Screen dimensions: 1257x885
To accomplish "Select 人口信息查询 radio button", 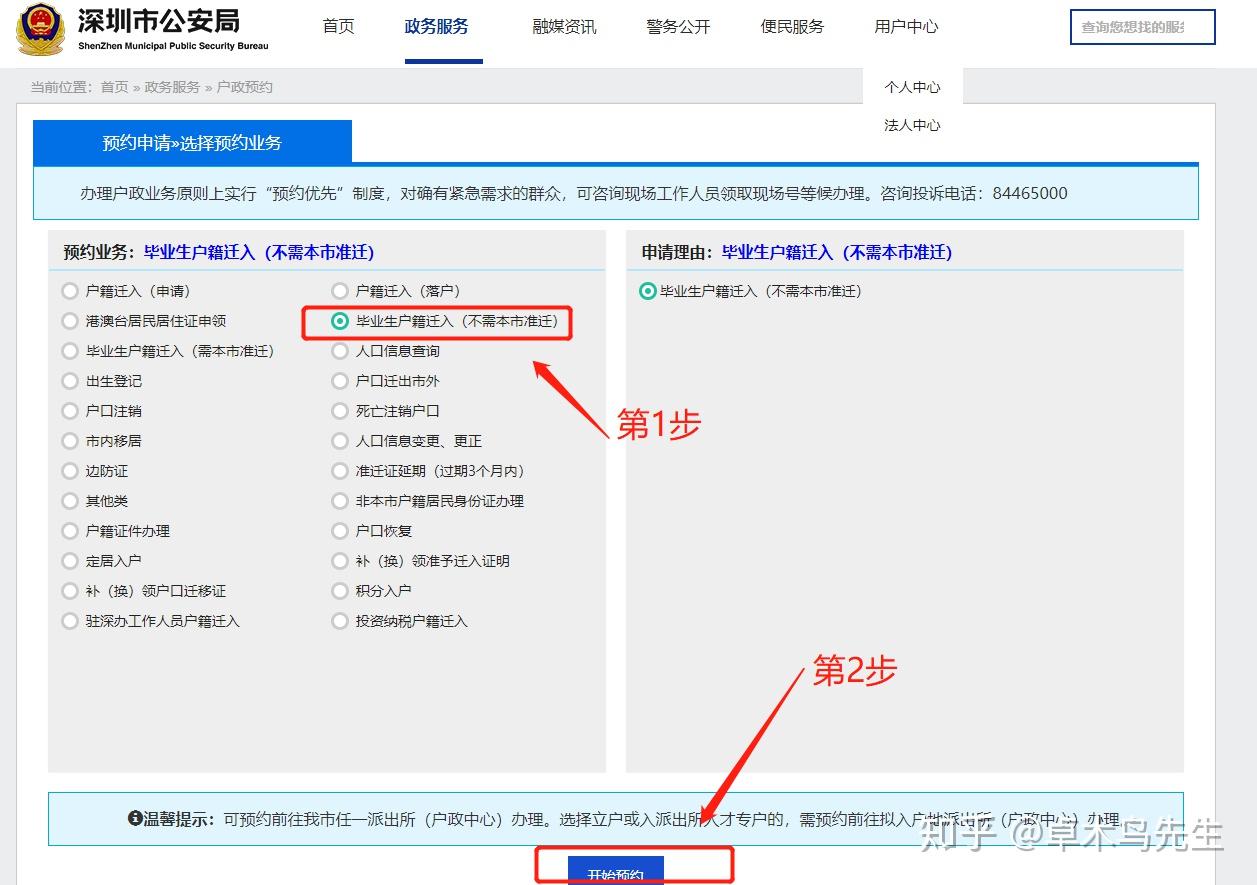I will pyautogui.click(x=340, y=351).
